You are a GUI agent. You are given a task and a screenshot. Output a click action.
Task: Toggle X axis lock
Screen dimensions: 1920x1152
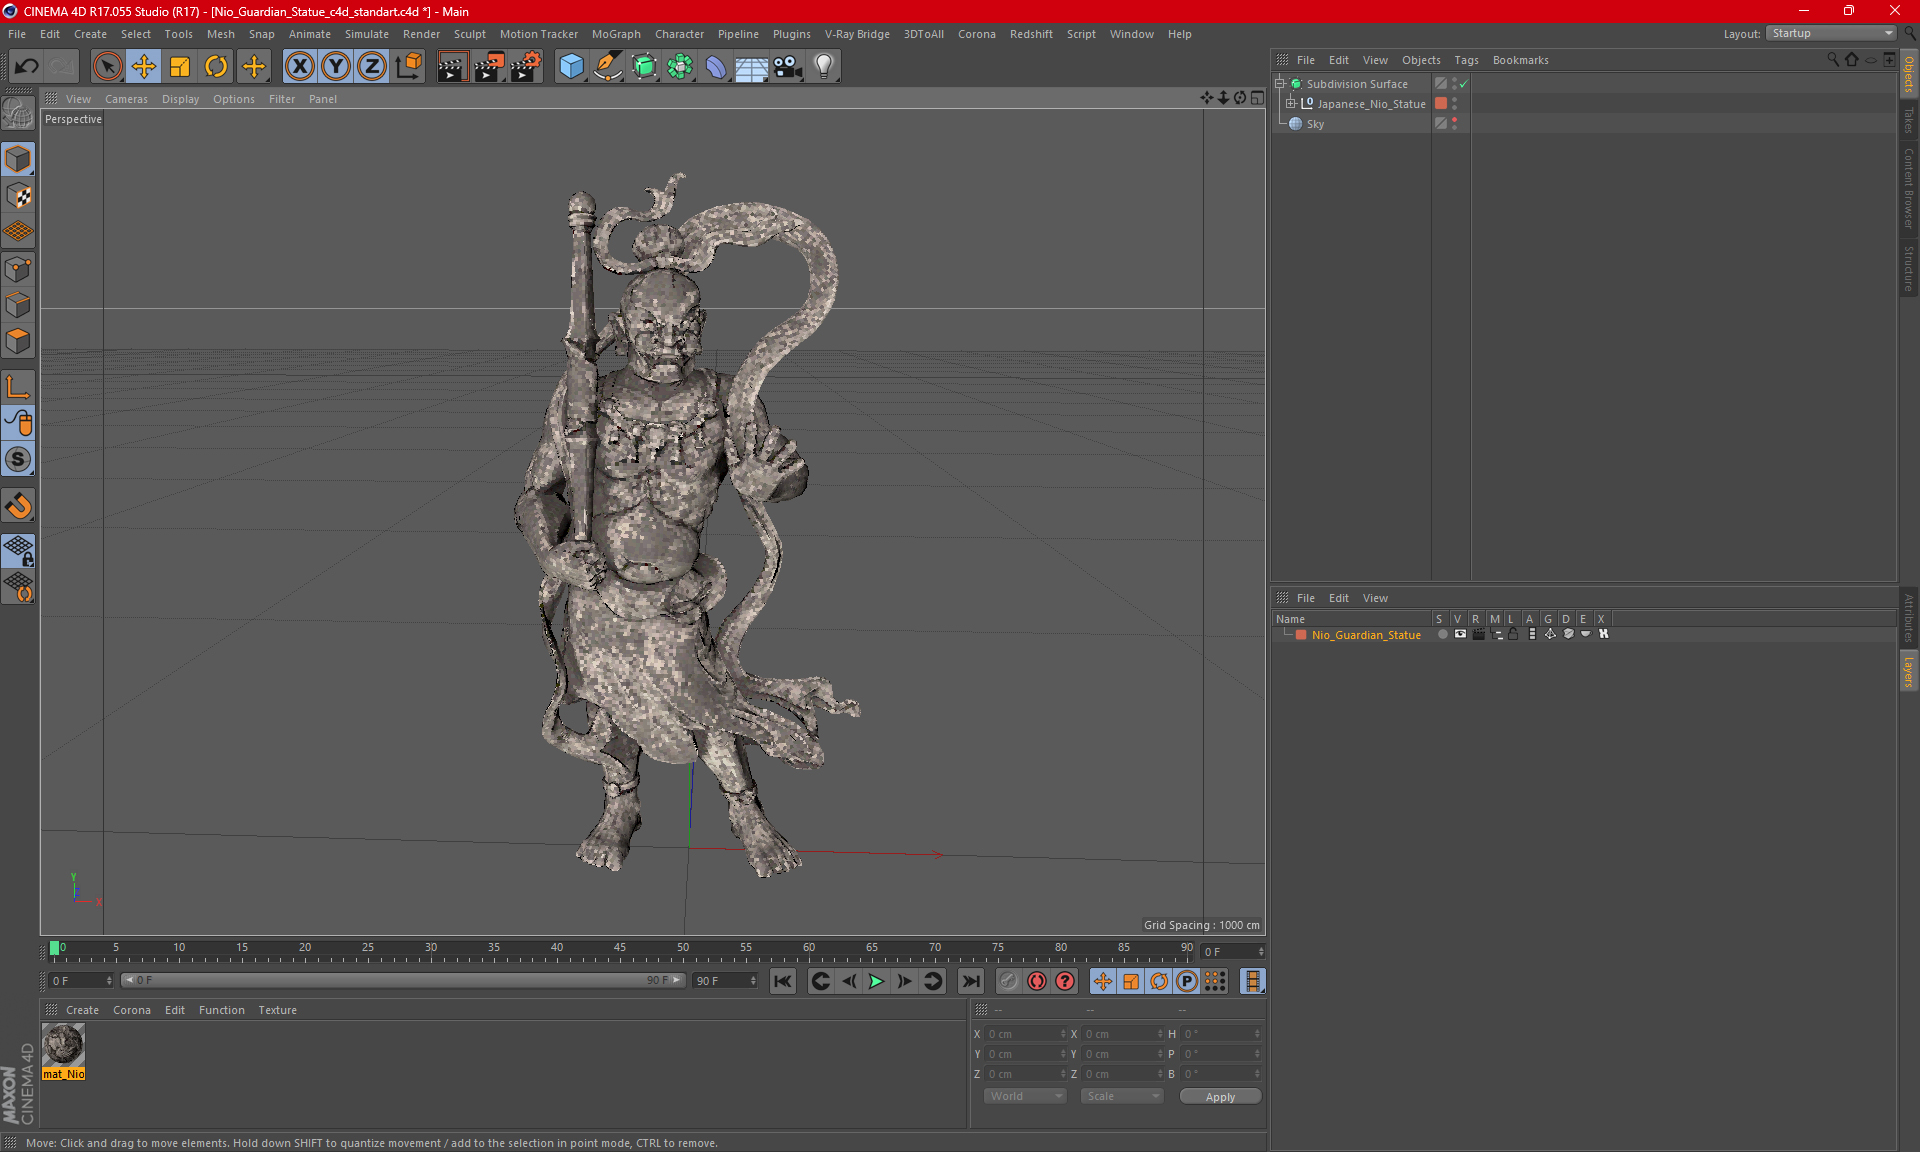[x=299, y=67]
